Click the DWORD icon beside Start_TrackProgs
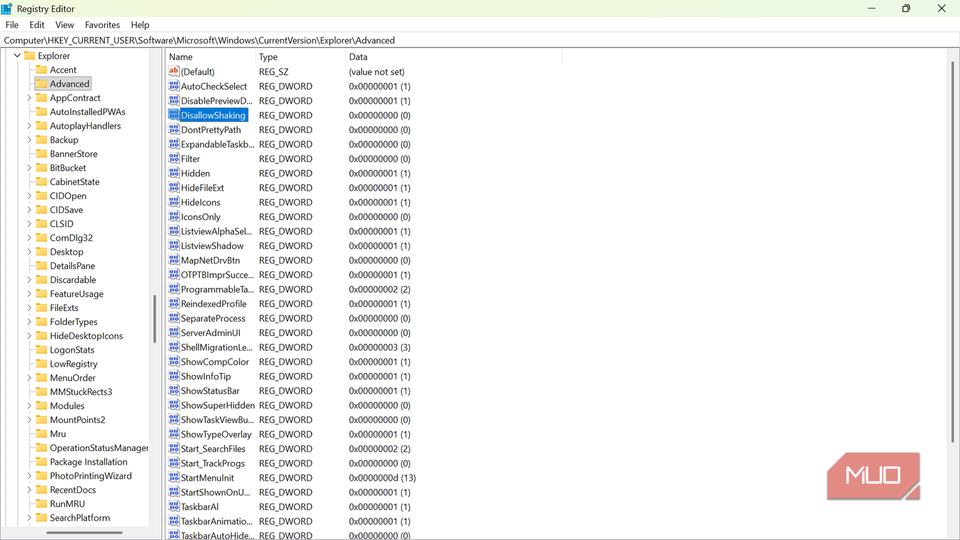Screen dimensions: 960x540 (174, 463)
